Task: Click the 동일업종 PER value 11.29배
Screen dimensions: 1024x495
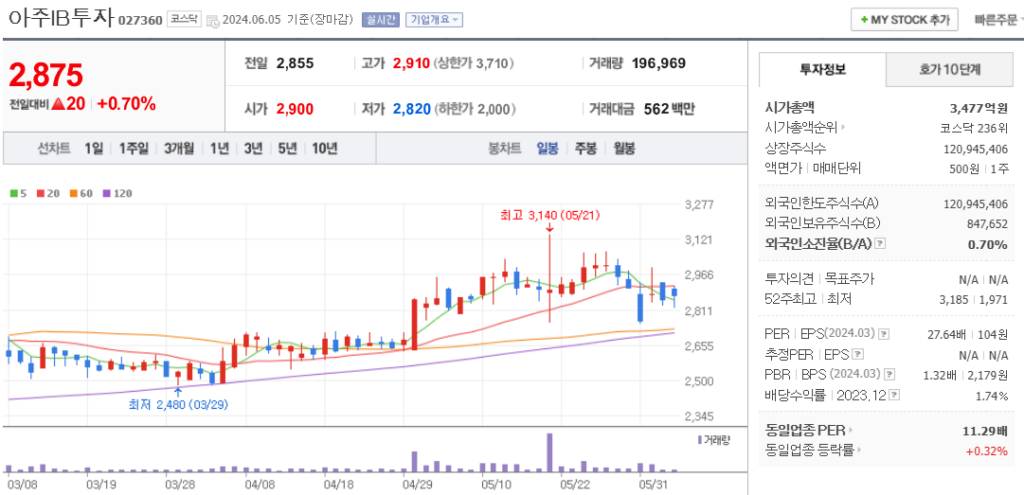Action: click(x=985, y=430)
